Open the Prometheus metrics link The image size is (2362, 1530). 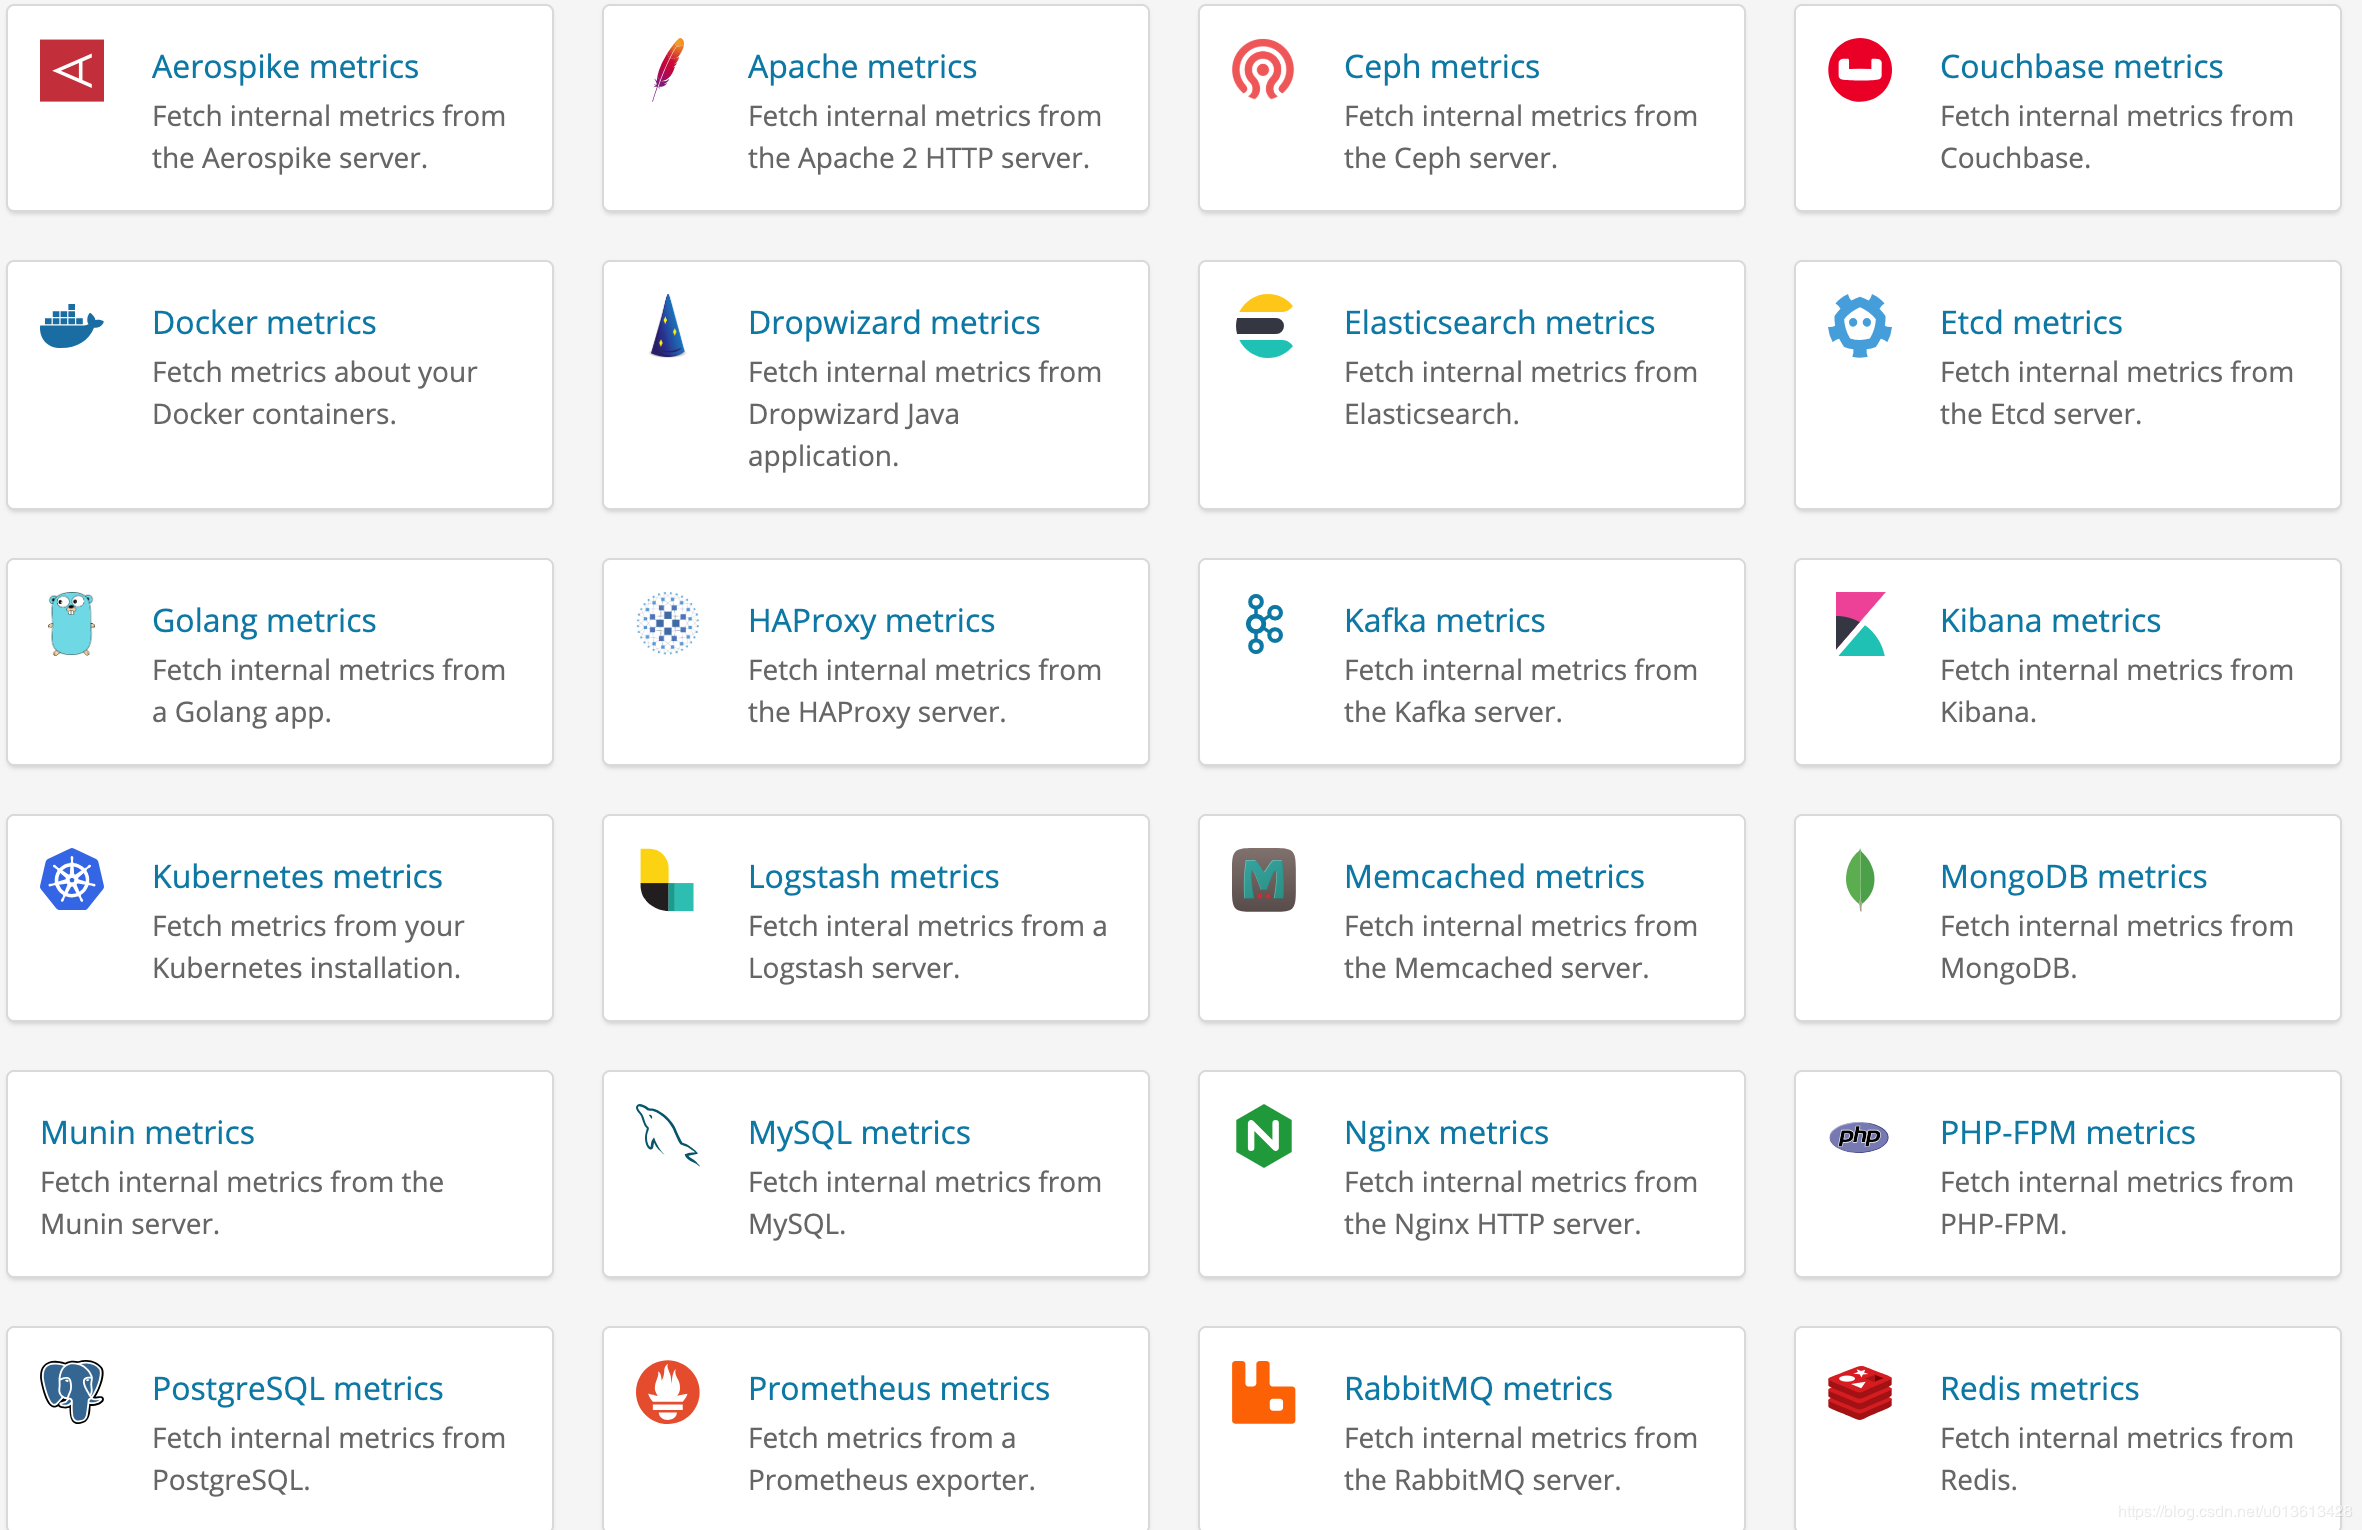coord(898,1388)
